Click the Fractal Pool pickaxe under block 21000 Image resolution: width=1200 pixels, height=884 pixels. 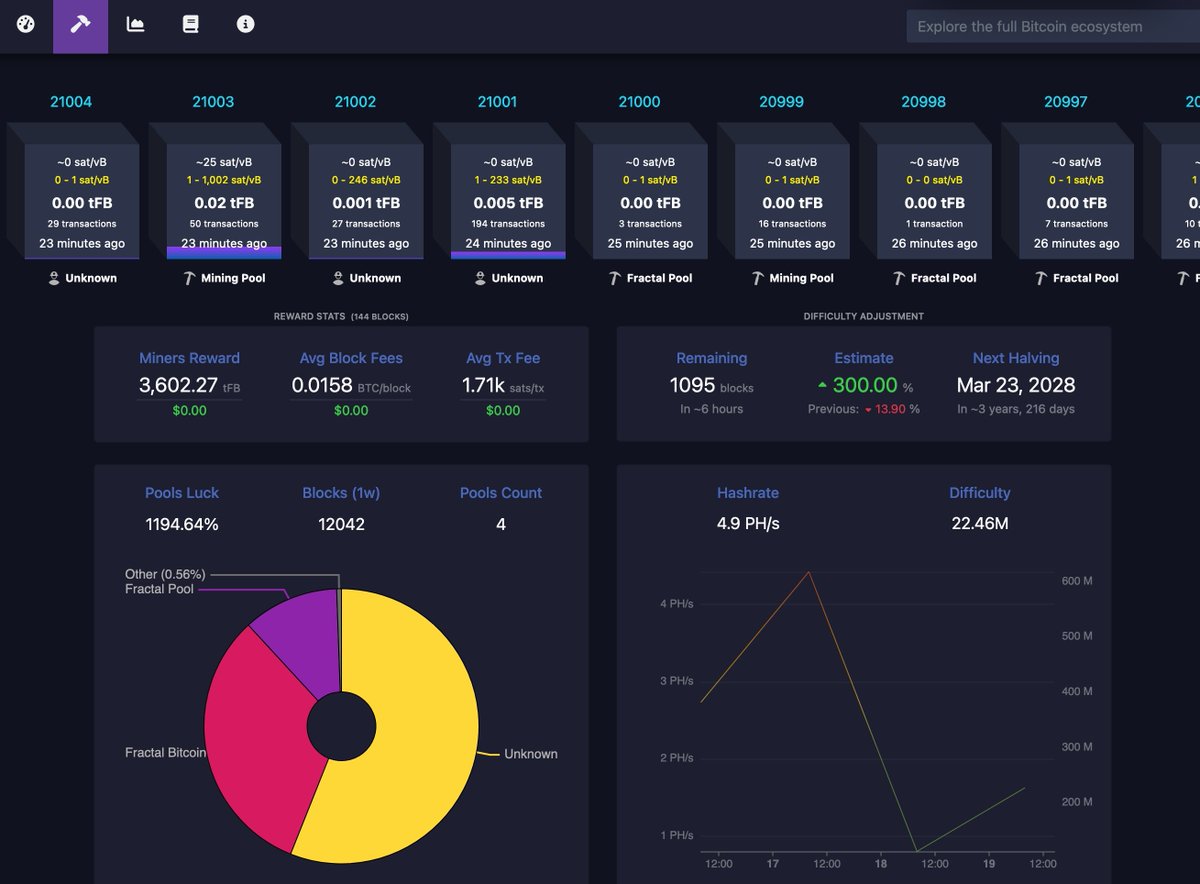click(615, 278)
